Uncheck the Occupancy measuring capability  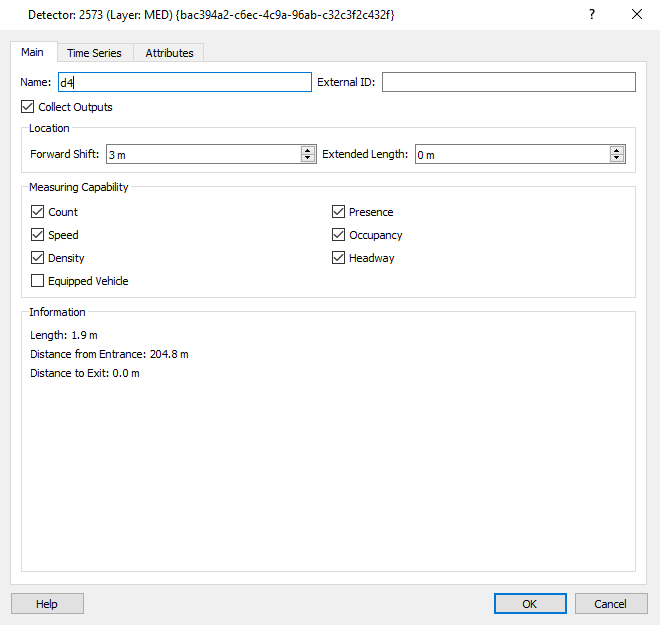point(338,235)
